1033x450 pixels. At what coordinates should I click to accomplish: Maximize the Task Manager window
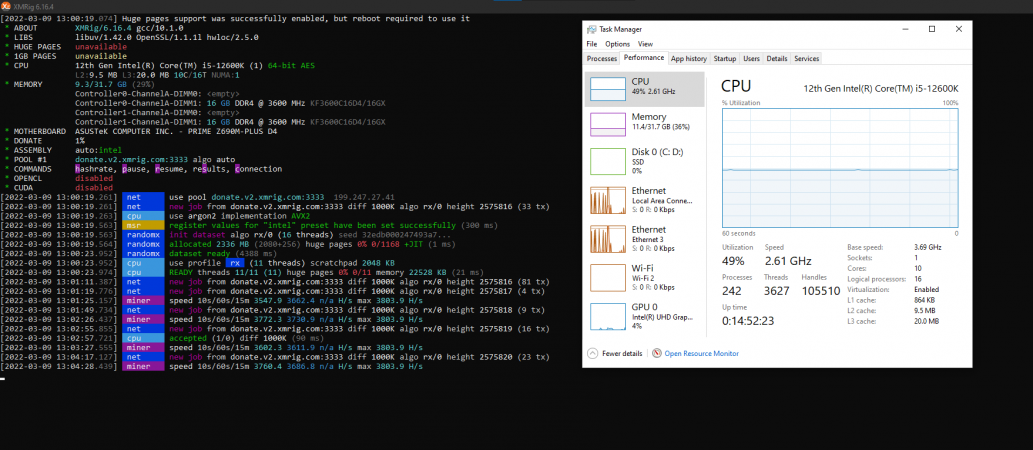tap(932, 29)
